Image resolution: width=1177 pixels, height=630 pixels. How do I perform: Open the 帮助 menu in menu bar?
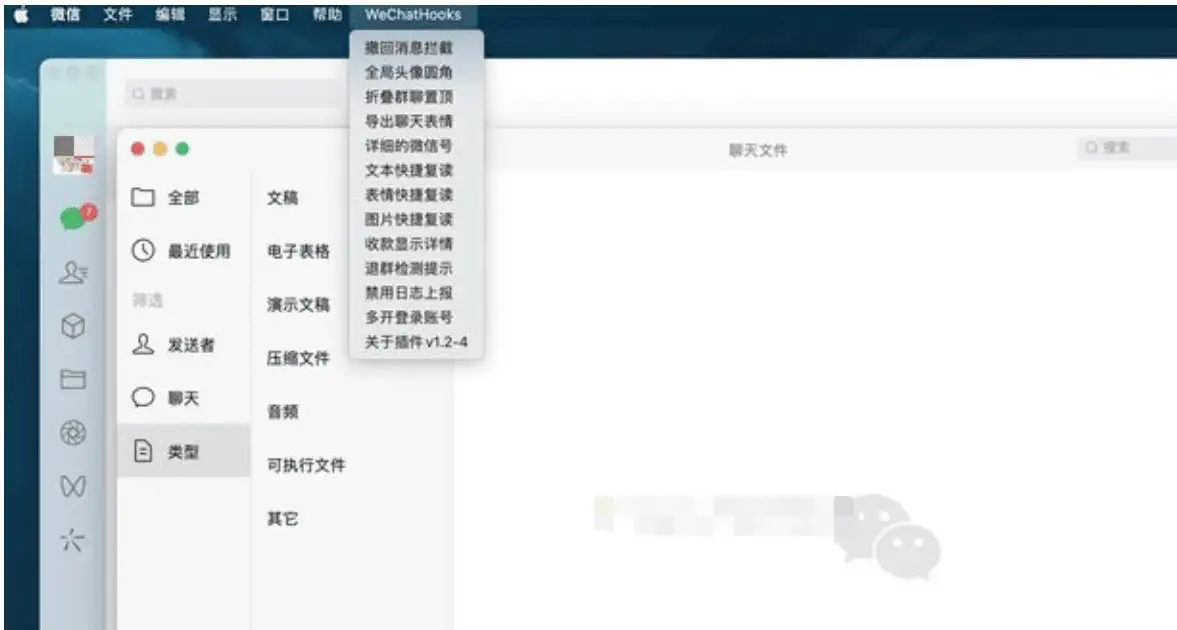point(327,14)
